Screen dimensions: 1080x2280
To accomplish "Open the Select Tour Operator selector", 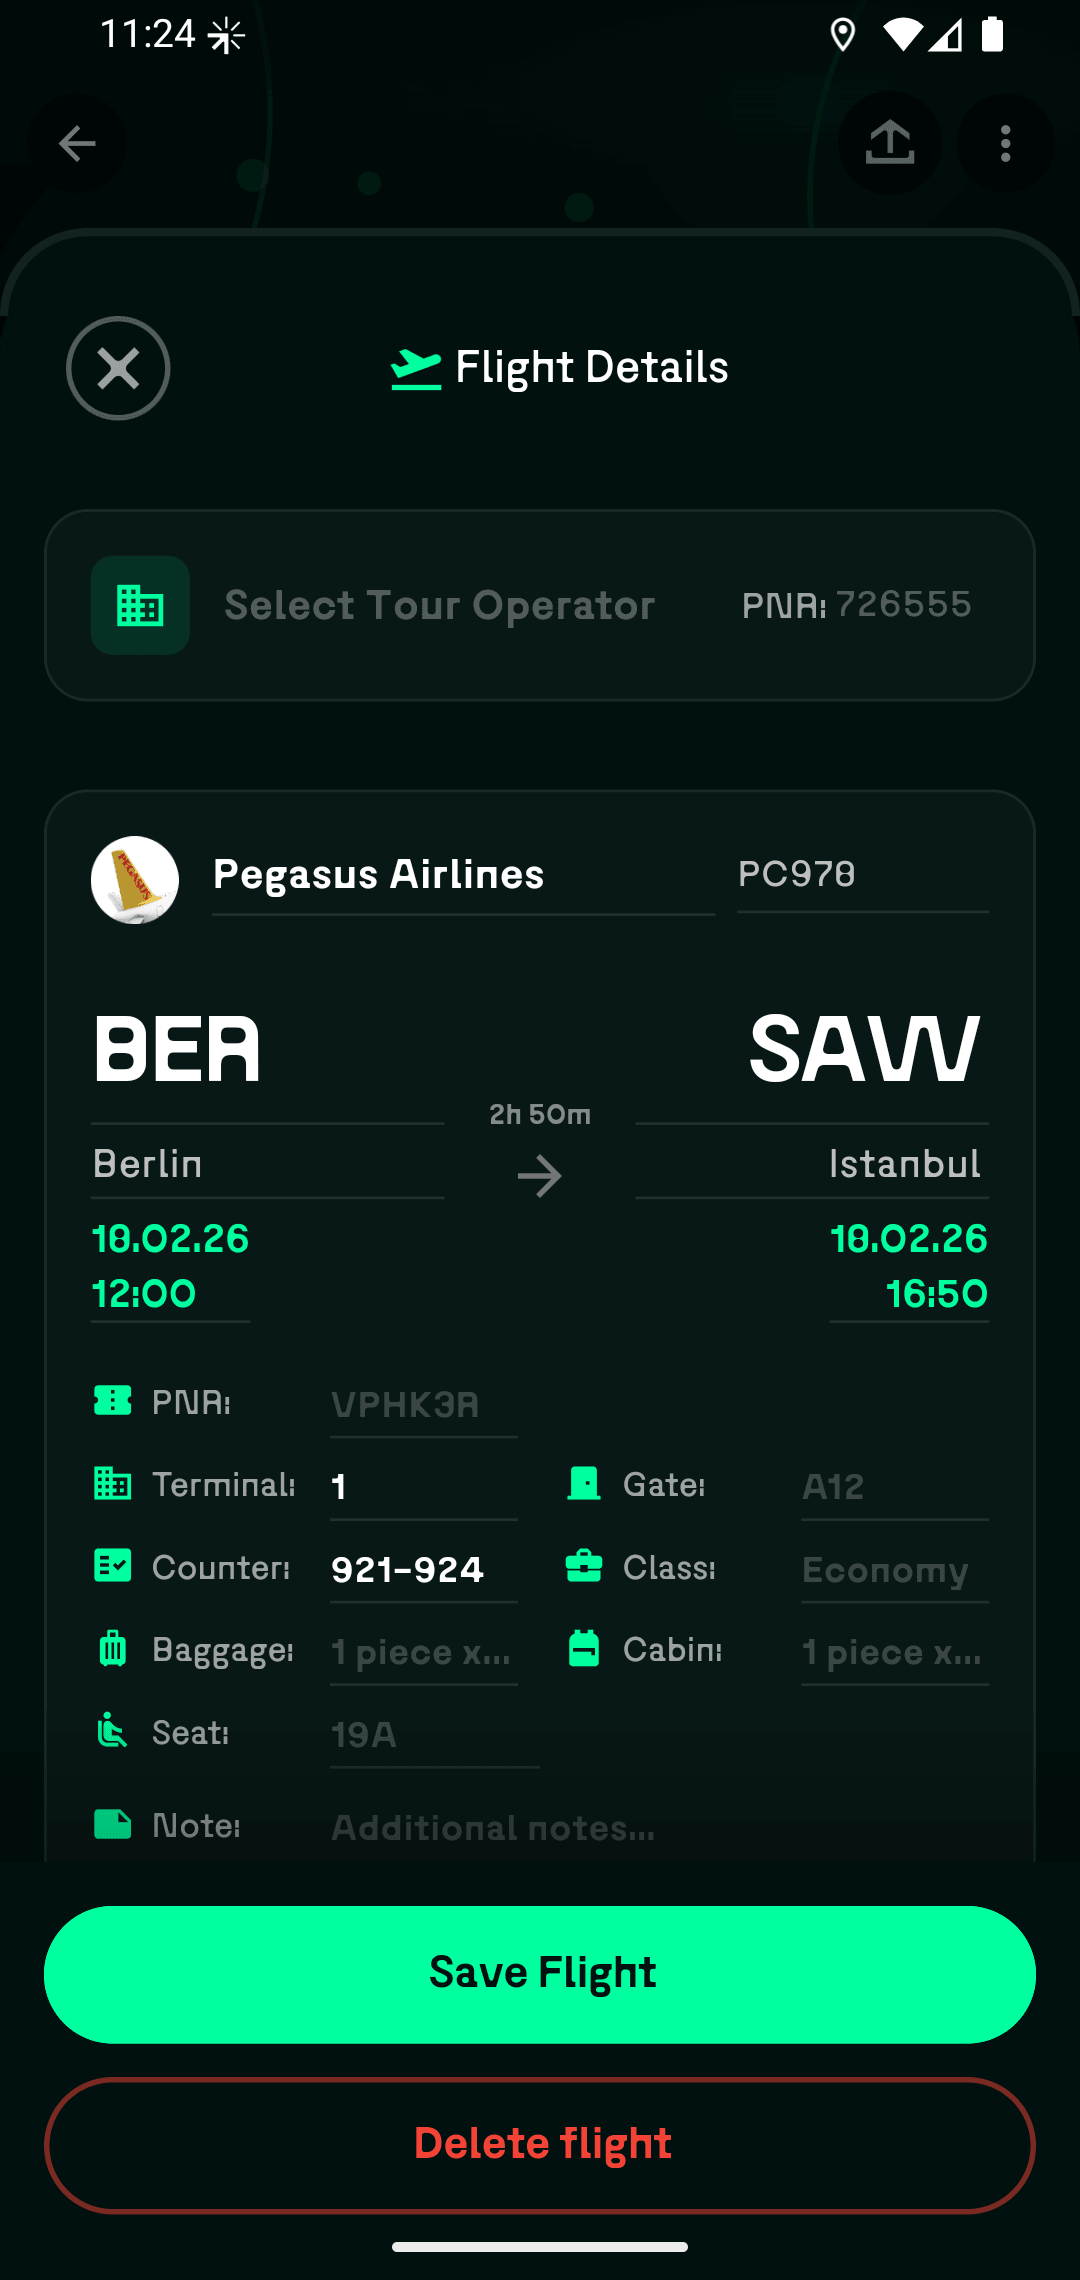I will click(440, 605).
